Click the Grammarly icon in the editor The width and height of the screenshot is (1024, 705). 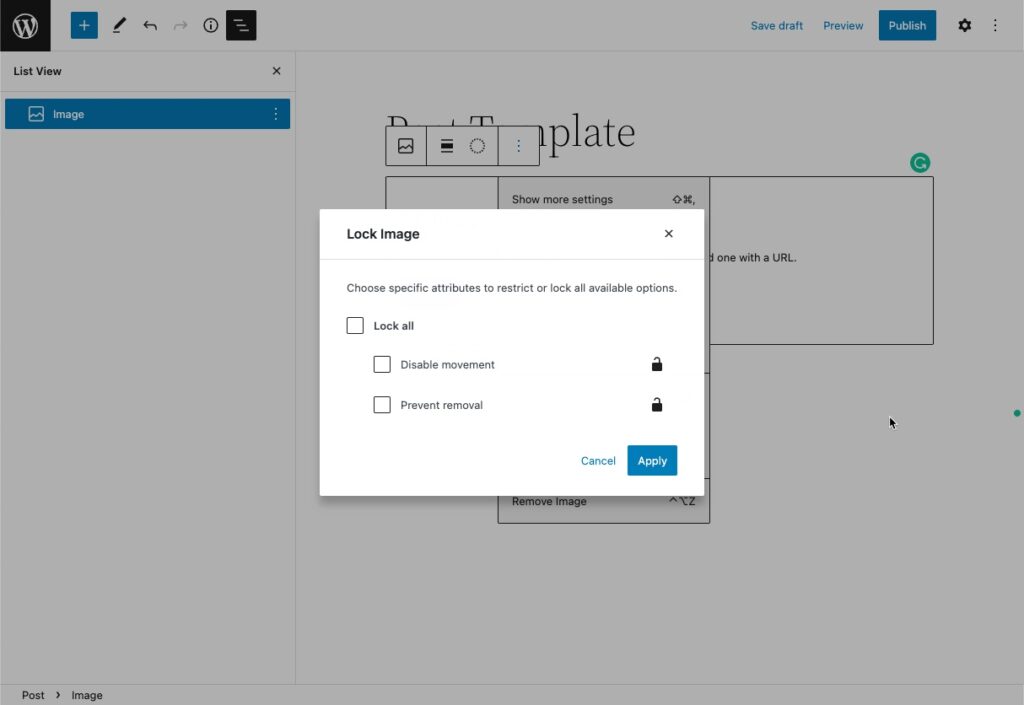919,162
